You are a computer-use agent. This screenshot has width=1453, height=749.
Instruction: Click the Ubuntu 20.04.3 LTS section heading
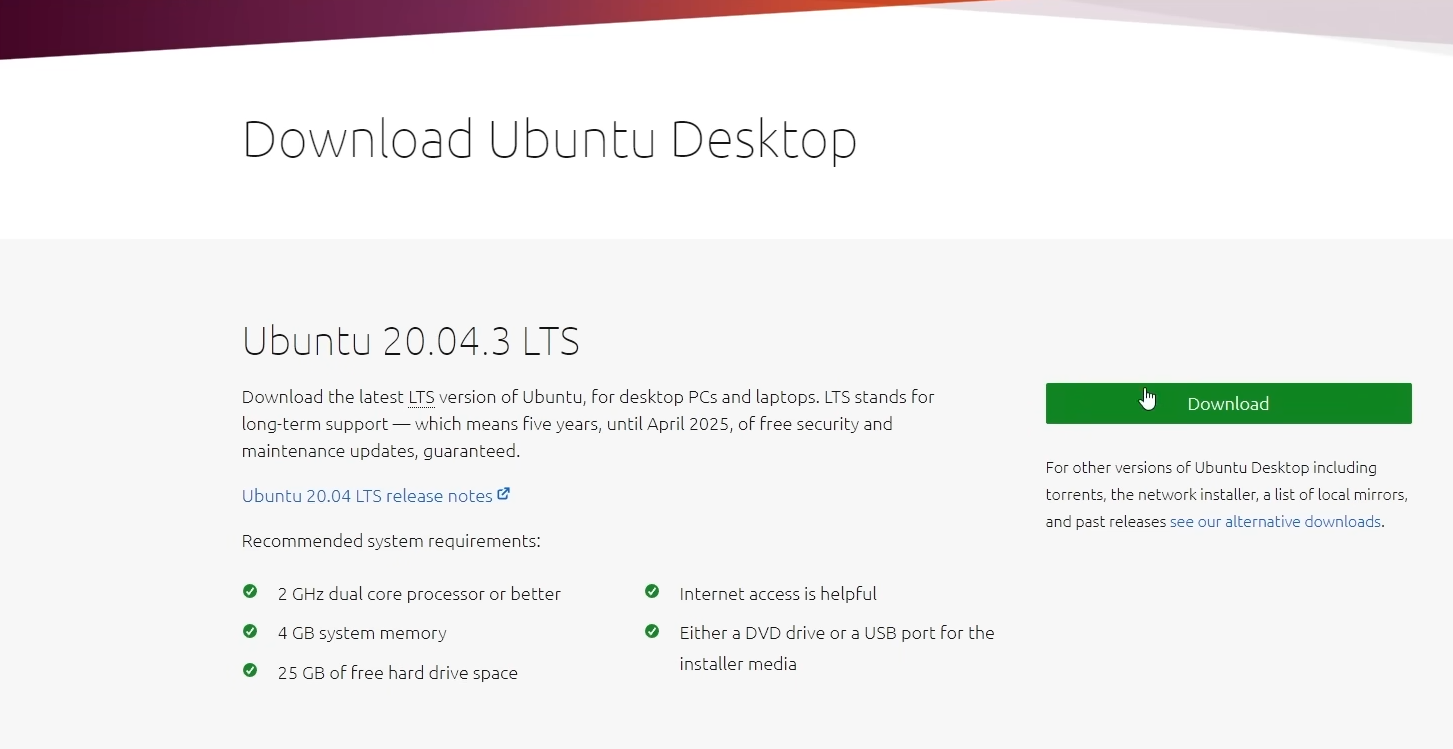410,341
